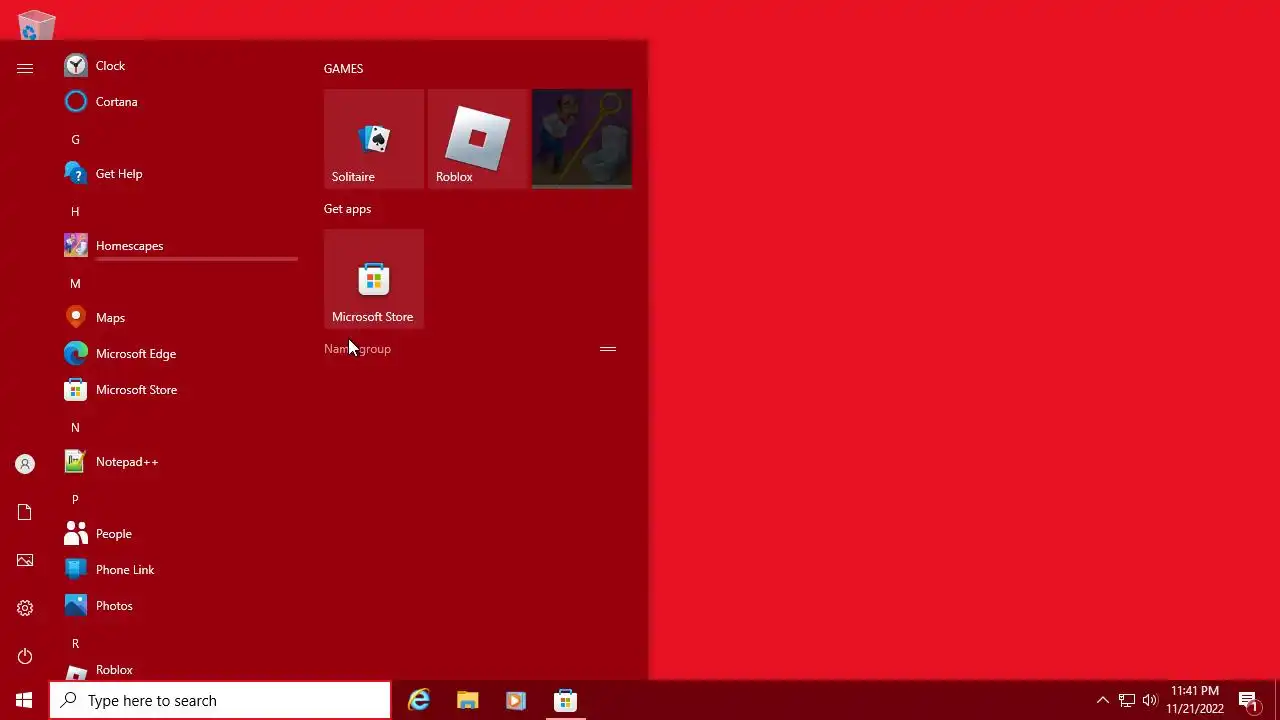This screenshot has height=720, width=1280.
Task: Click the Power button
Action: coord(25,656)
